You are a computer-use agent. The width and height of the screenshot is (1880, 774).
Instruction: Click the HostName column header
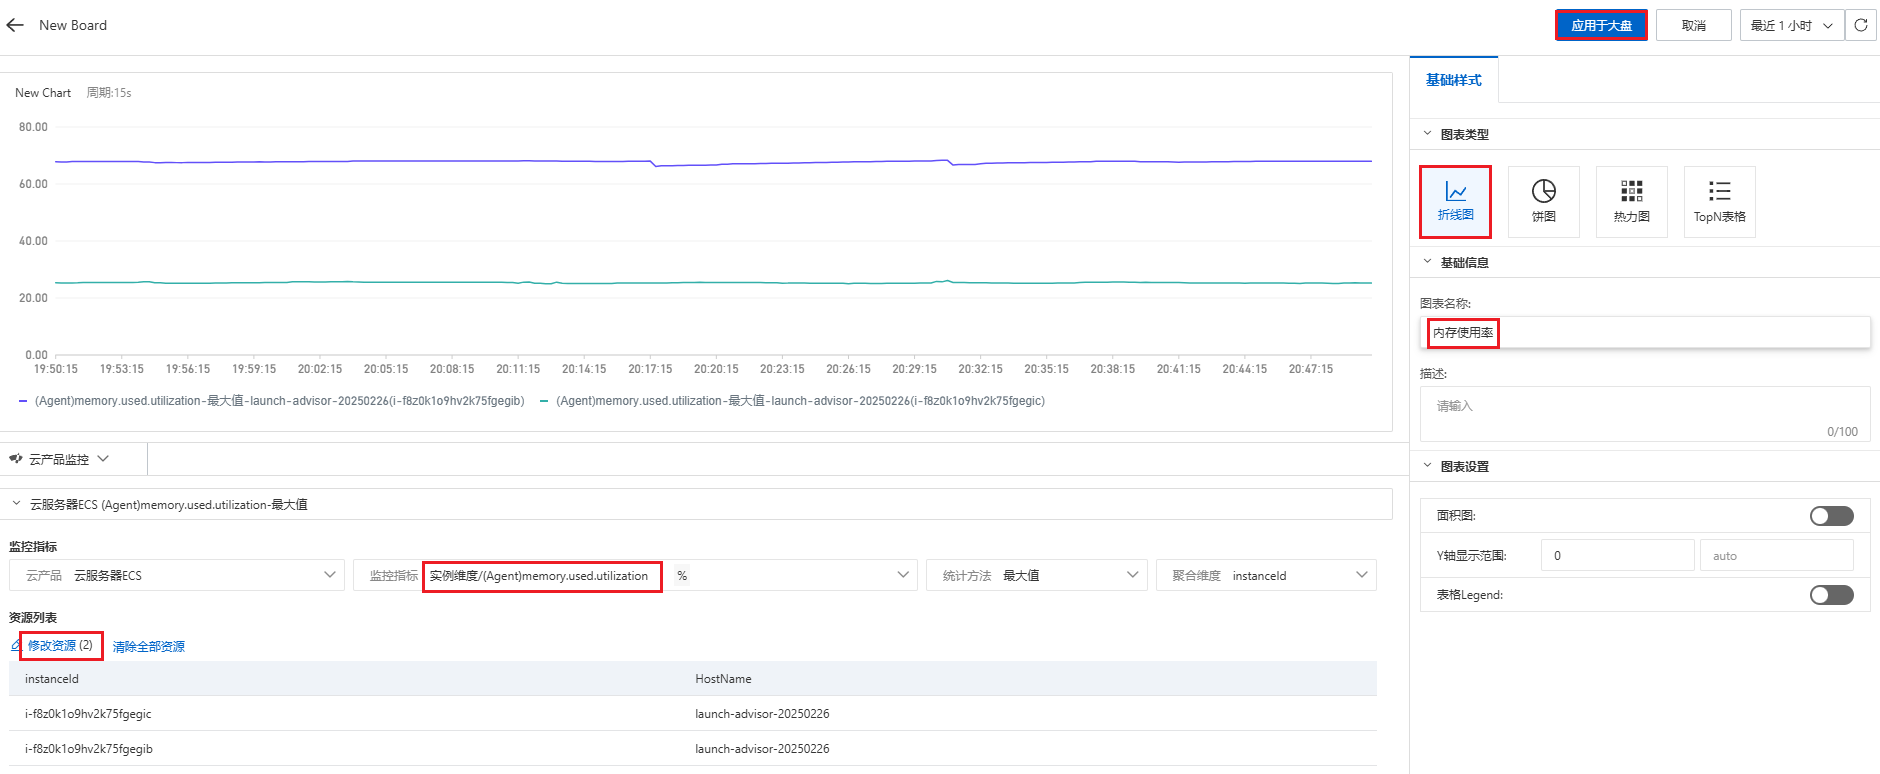723,679
